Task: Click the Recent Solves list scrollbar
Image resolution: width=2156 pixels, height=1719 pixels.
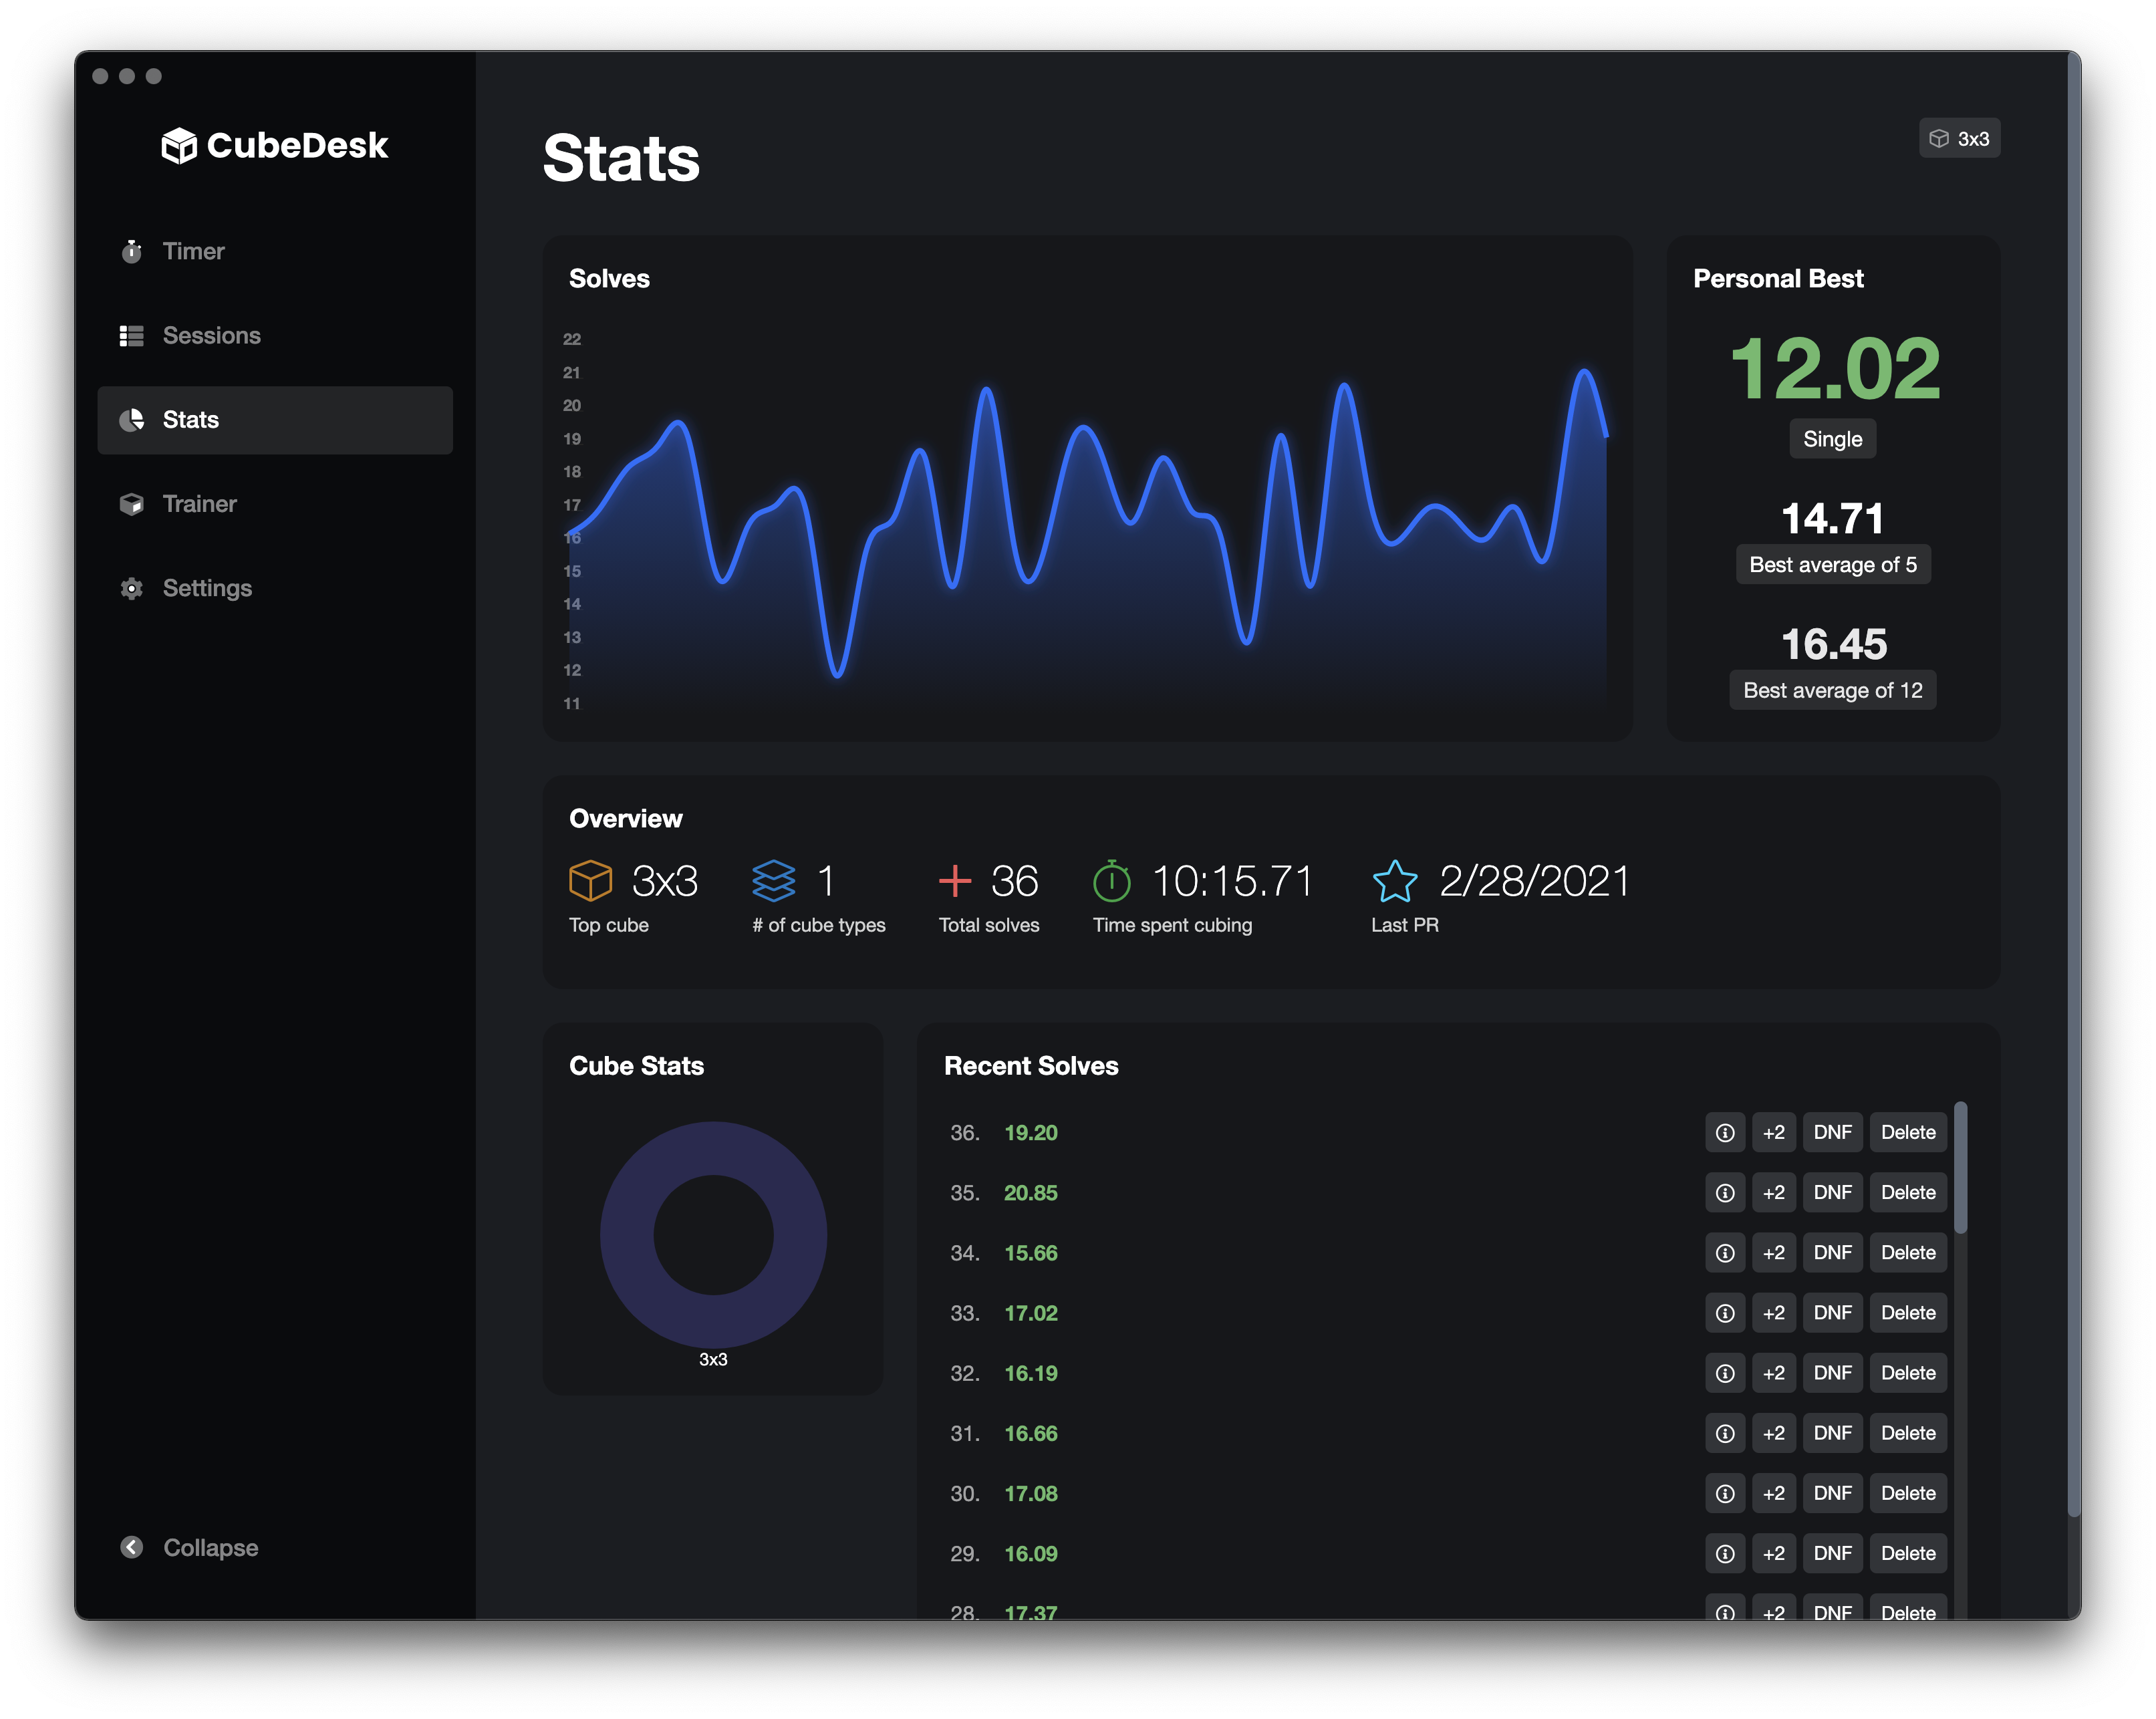Action: click(x=1960, y=1167)
